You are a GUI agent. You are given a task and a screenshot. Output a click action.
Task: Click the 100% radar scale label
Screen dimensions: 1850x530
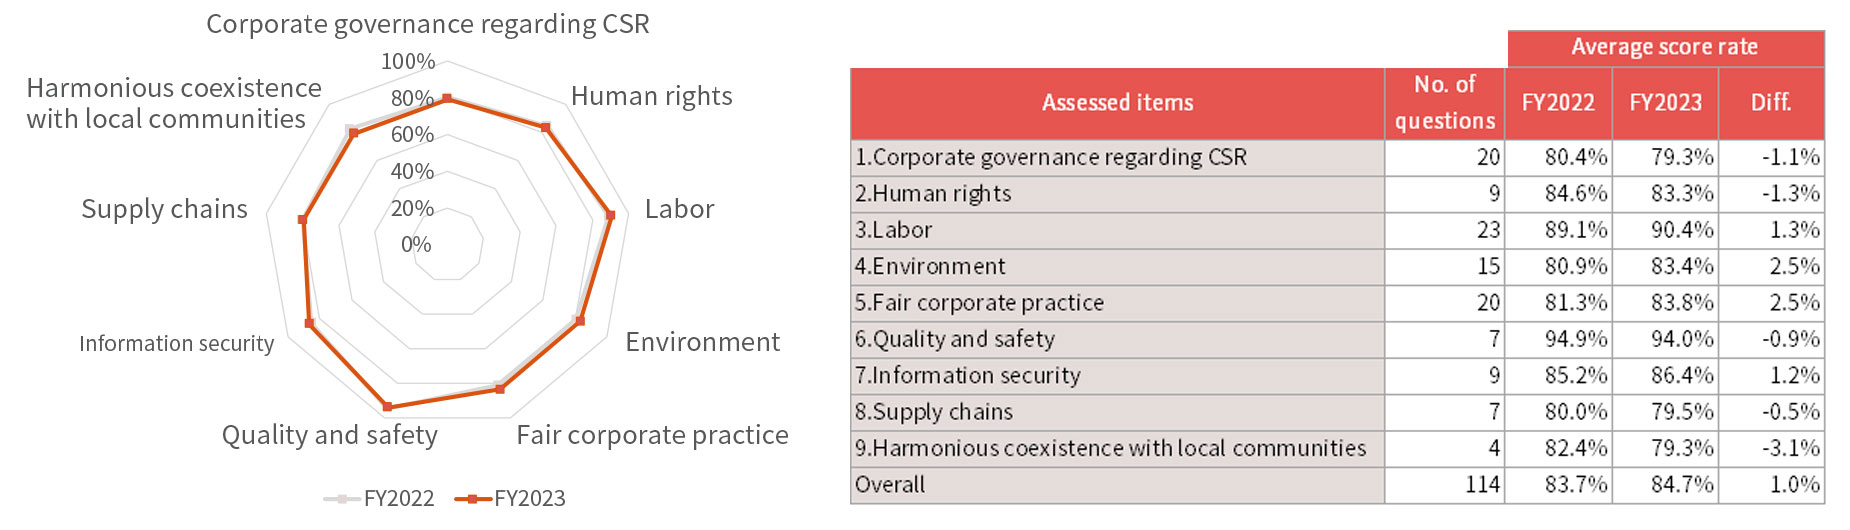click(x=408, y=62)
